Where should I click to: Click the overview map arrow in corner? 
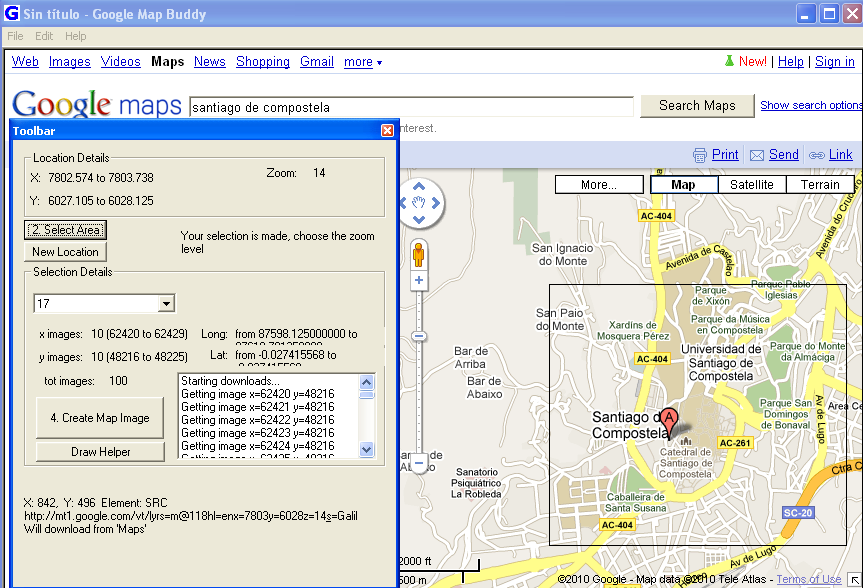pos(854,580)
